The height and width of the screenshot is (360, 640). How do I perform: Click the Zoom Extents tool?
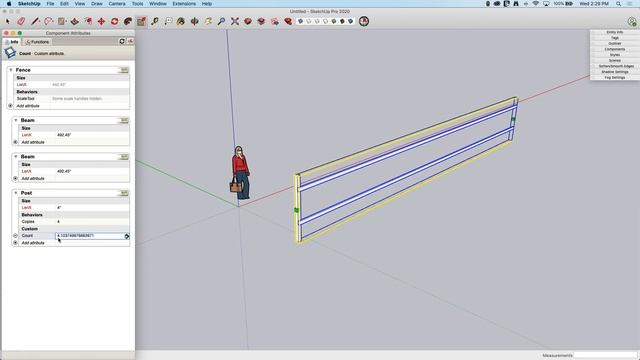click(235, 21)
